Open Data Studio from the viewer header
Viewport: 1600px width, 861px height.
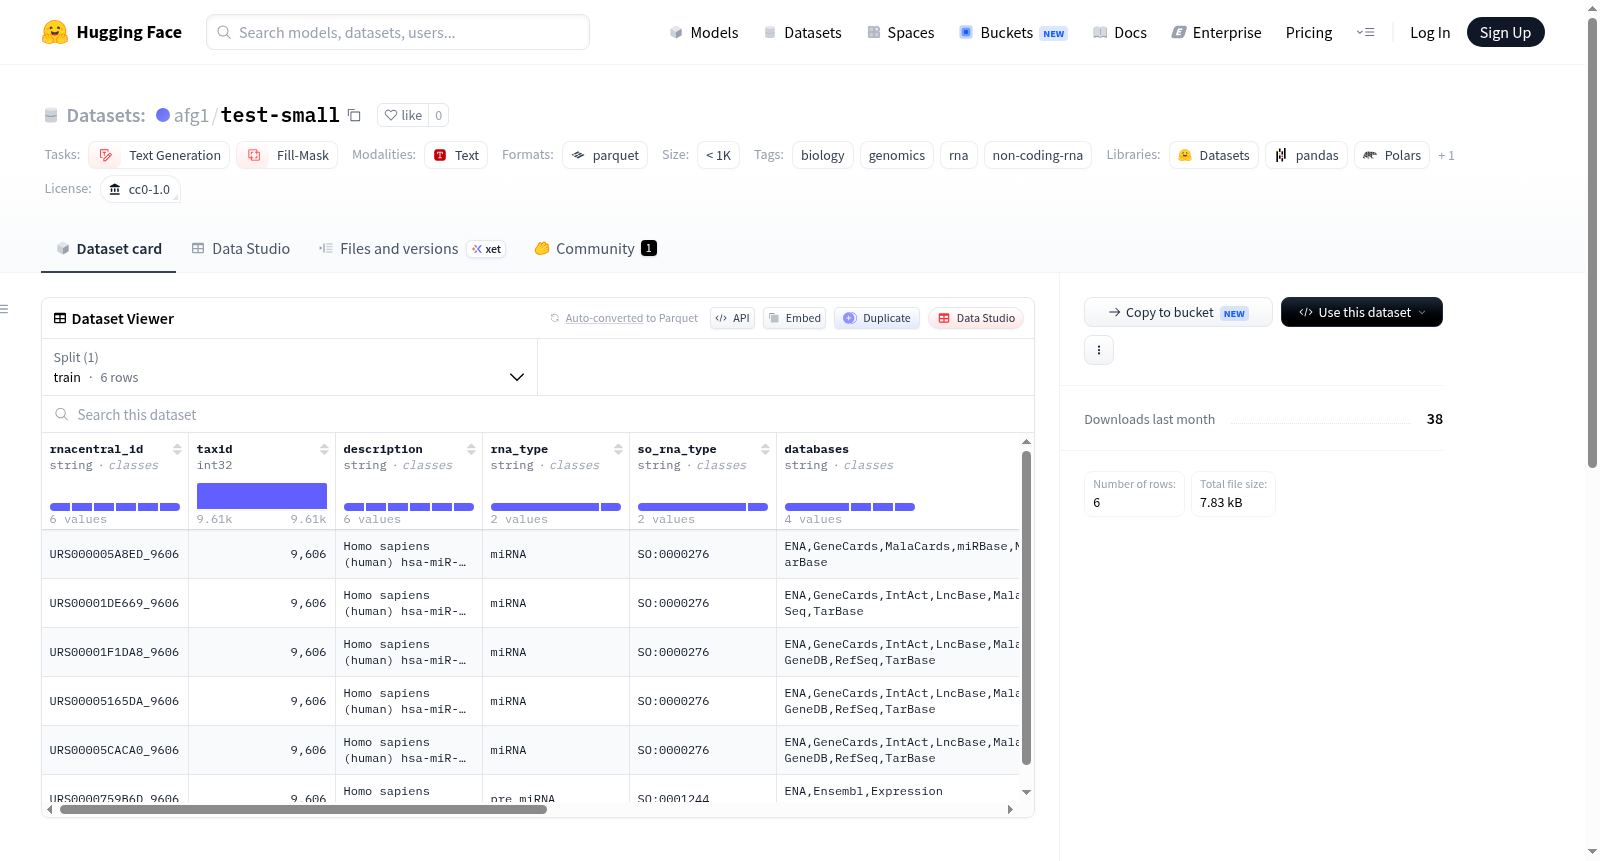click(976, 318)
